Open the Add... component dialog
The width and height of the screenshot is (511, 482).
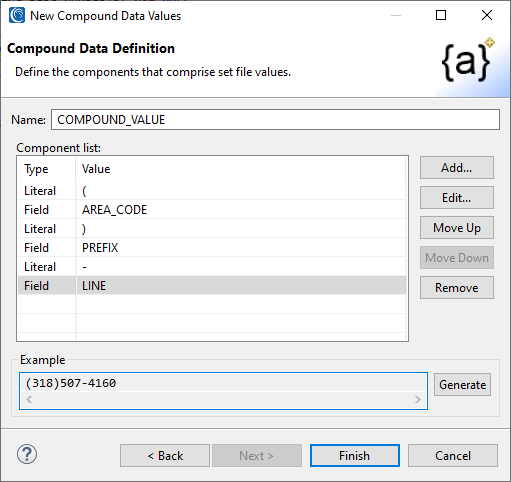457,168
